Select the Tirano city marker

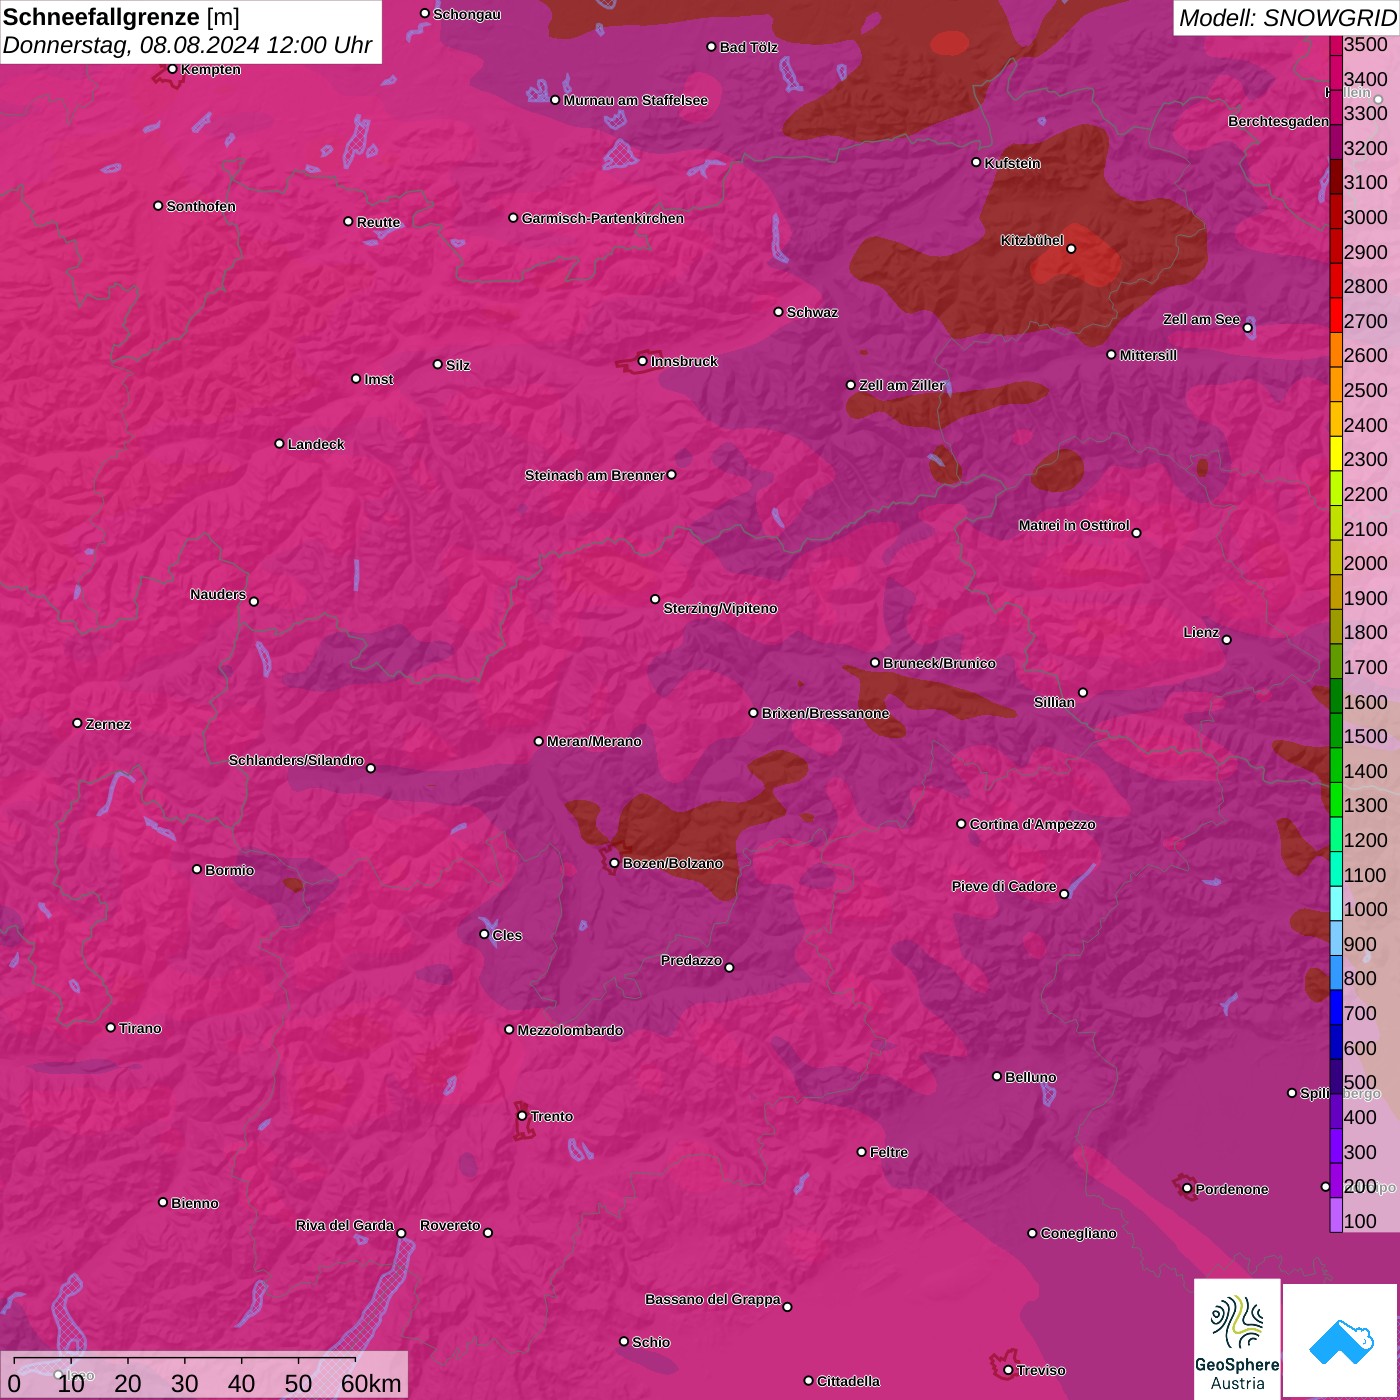(111, 1027)
